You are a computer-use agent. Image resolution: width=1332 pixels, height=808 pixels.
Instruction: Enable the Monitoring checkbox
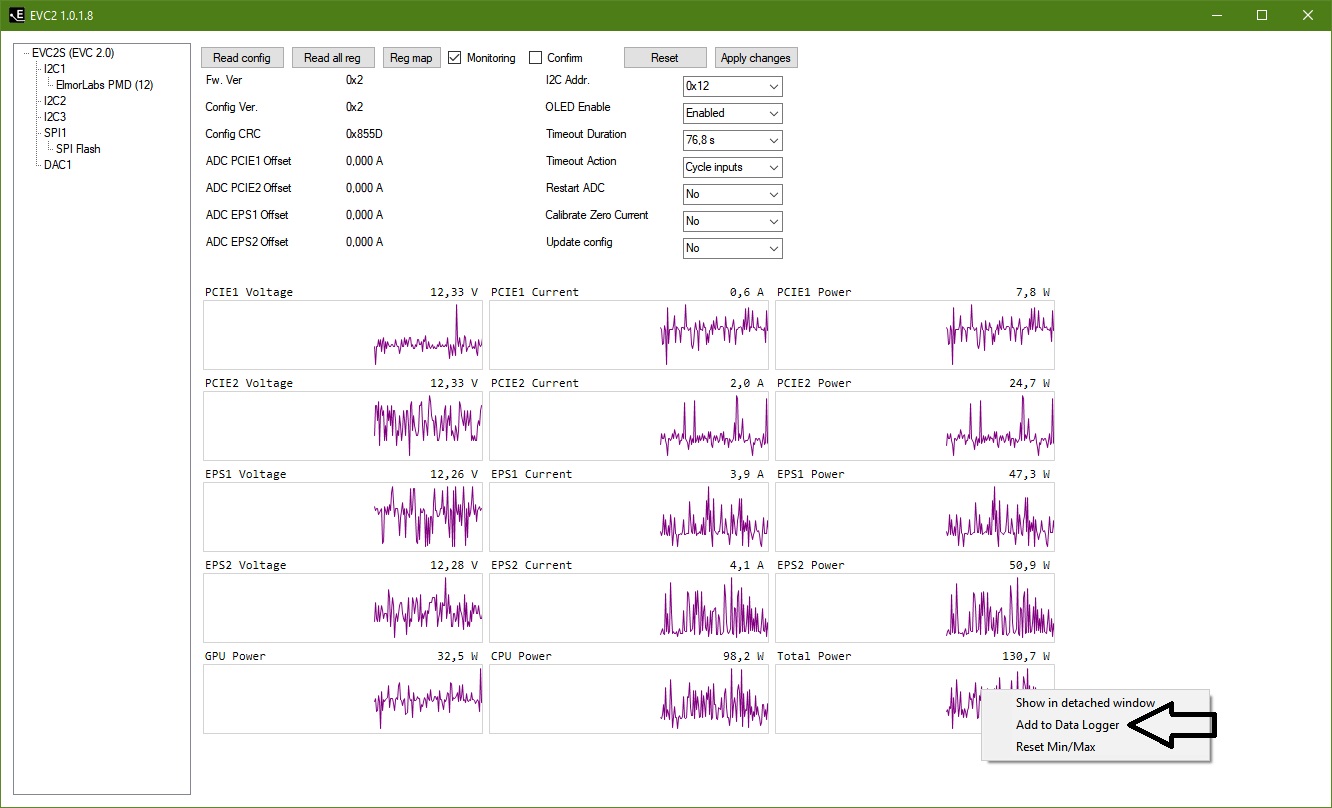(x=455, y=58)
